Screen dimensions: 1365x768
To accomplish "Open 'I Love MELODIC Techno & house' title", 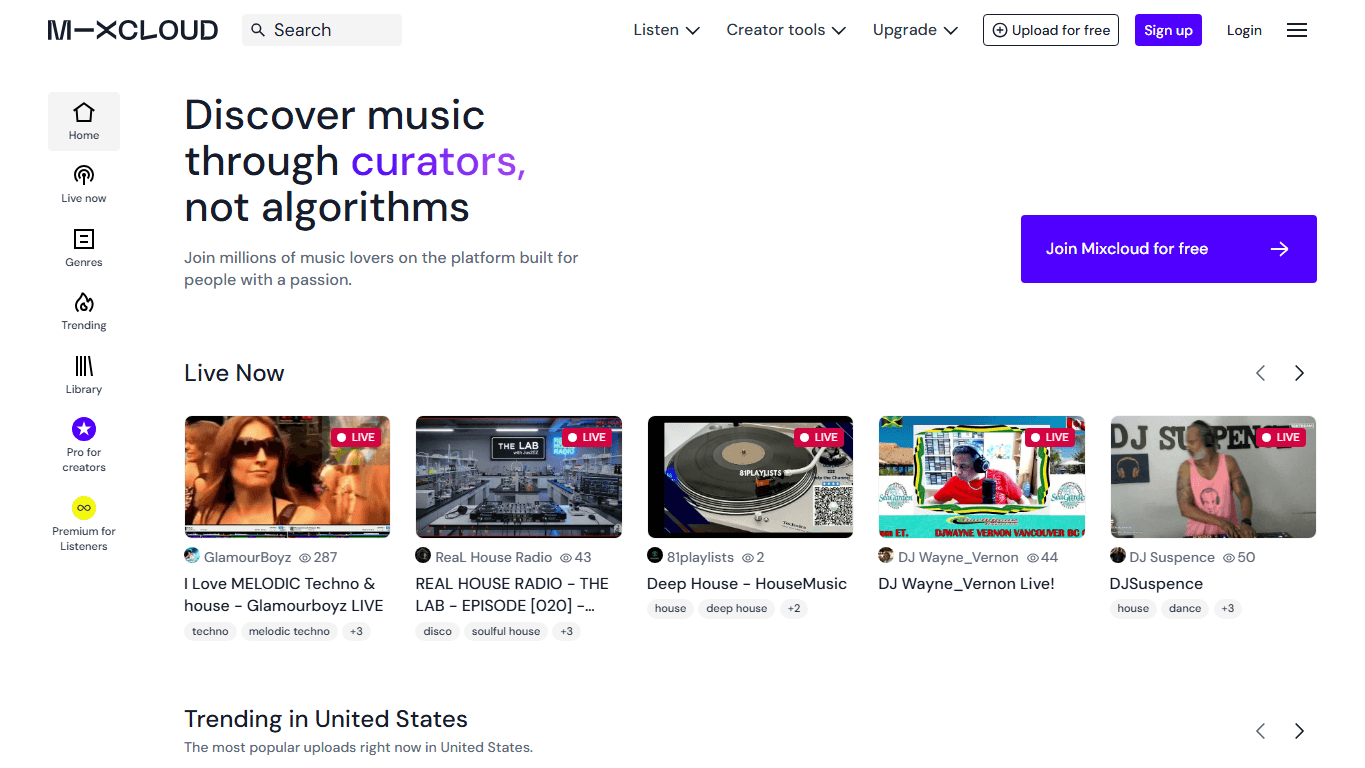I will tap(284, 594).
